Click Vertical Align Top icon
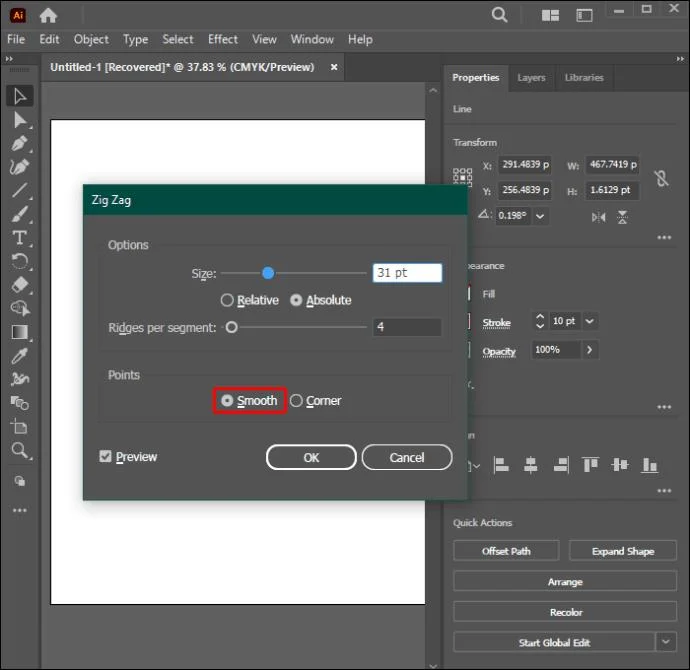 tap(590, 464)
